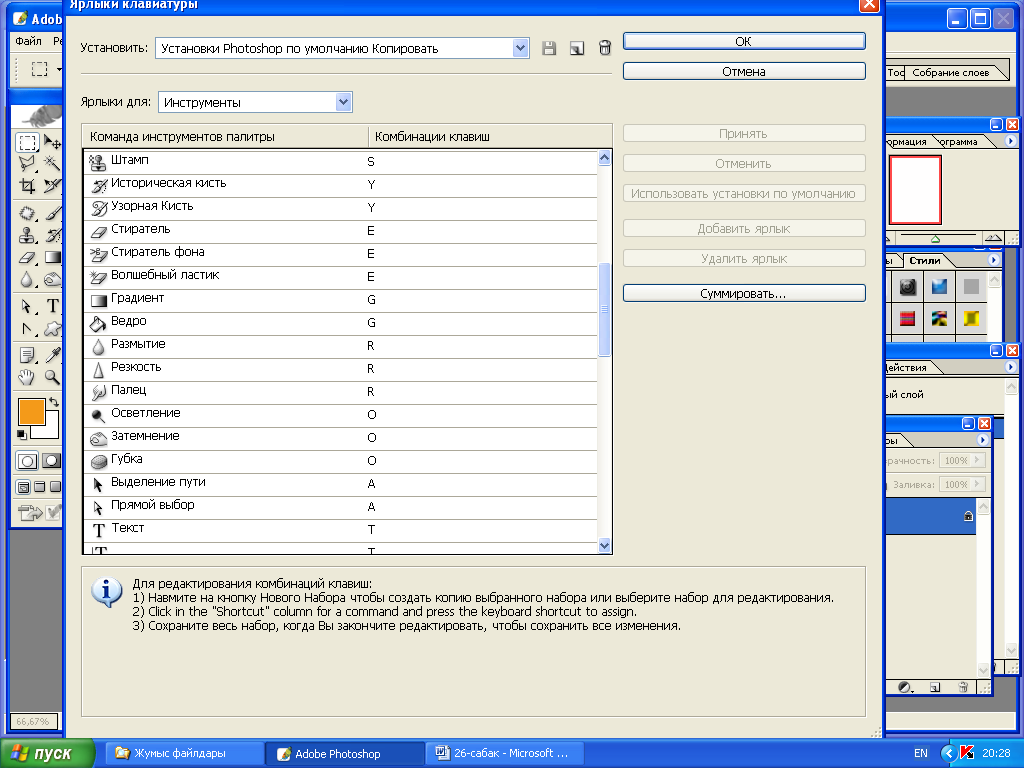Image resolution: width=1024 pixels, height=768 pixels.
Task: Switch to Full Screen with menu bar mode
Action: tap(39, 487)
